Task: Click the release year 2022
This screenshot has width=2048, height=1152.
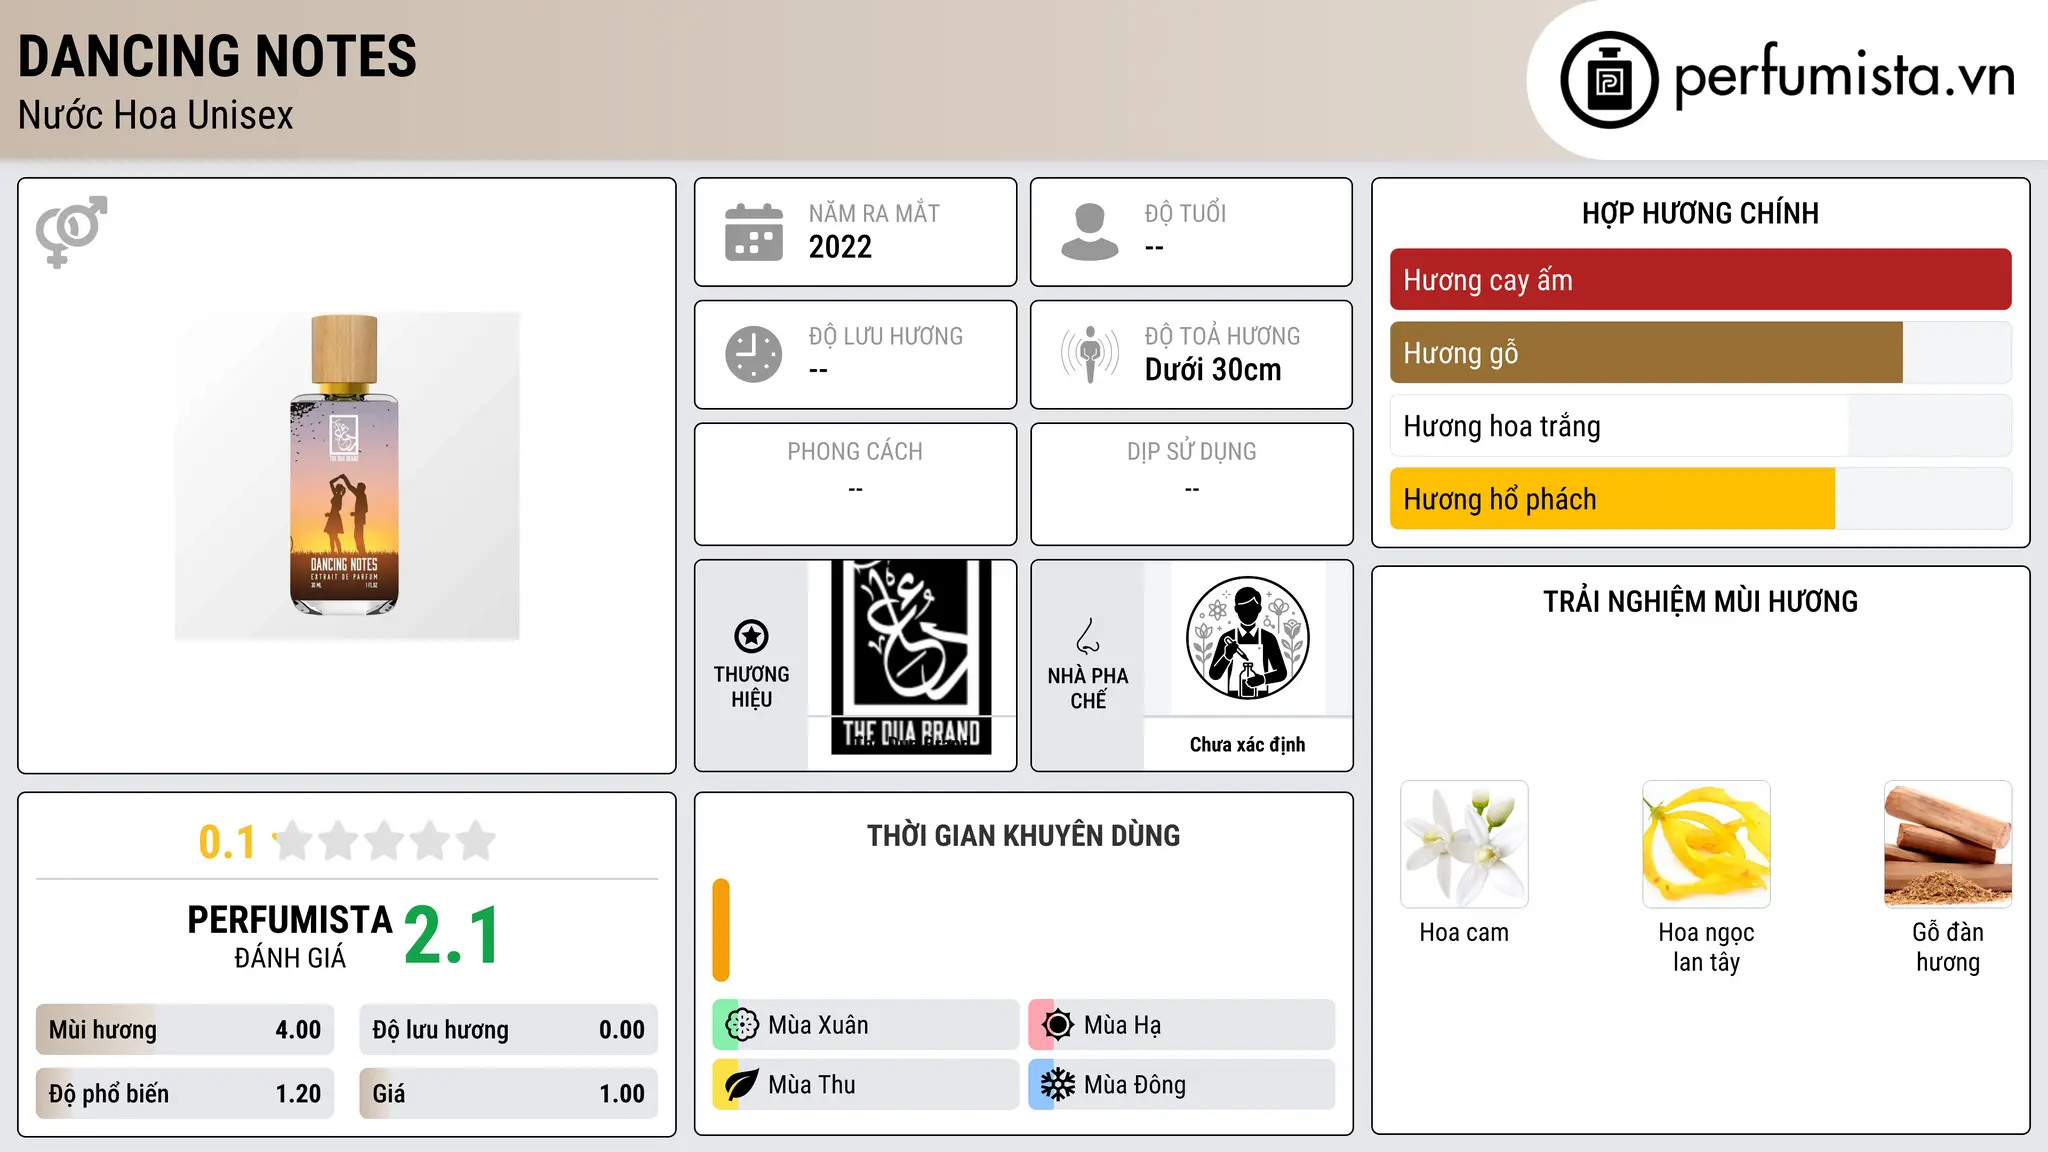Action: click(x=840, y=247)
